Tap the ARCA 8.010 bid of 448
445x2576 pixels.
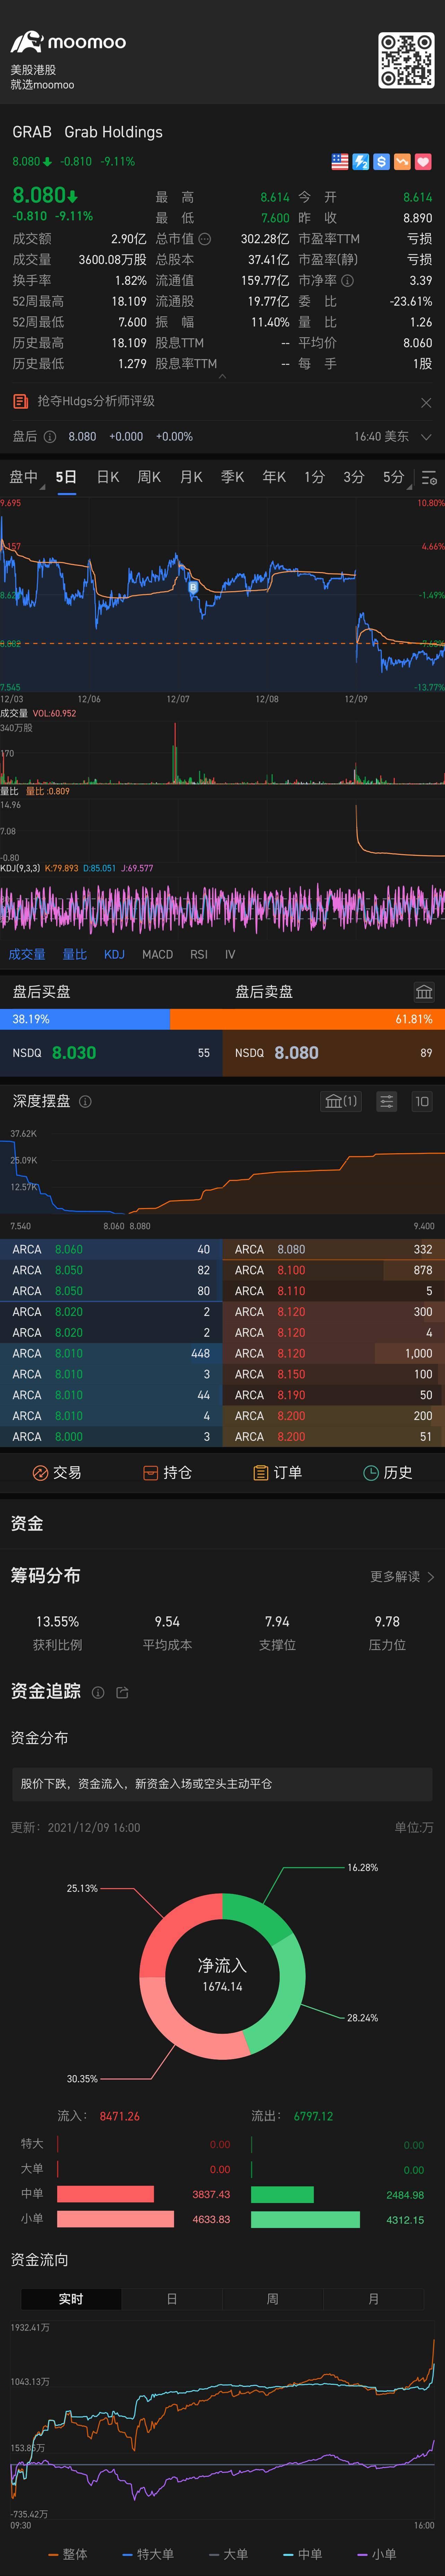pyautogui.click(x=111, y=1353)
